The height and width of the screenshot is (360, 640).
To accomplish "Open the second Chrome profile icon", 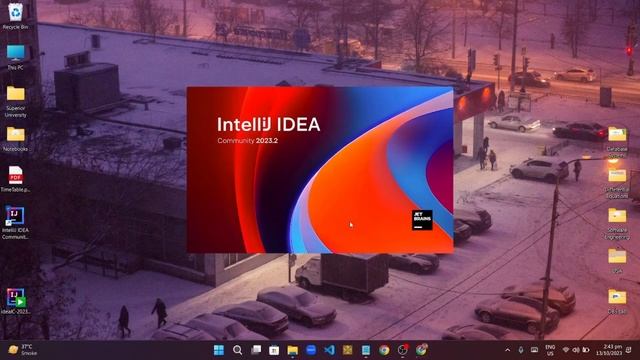I will [x=422, y=349].
